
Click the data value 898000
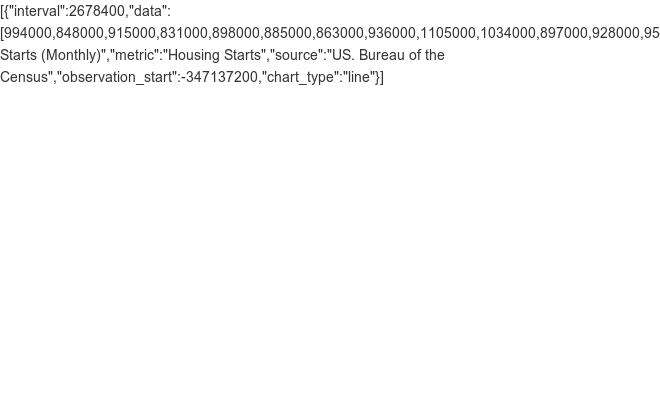click(x=236, y=33)
